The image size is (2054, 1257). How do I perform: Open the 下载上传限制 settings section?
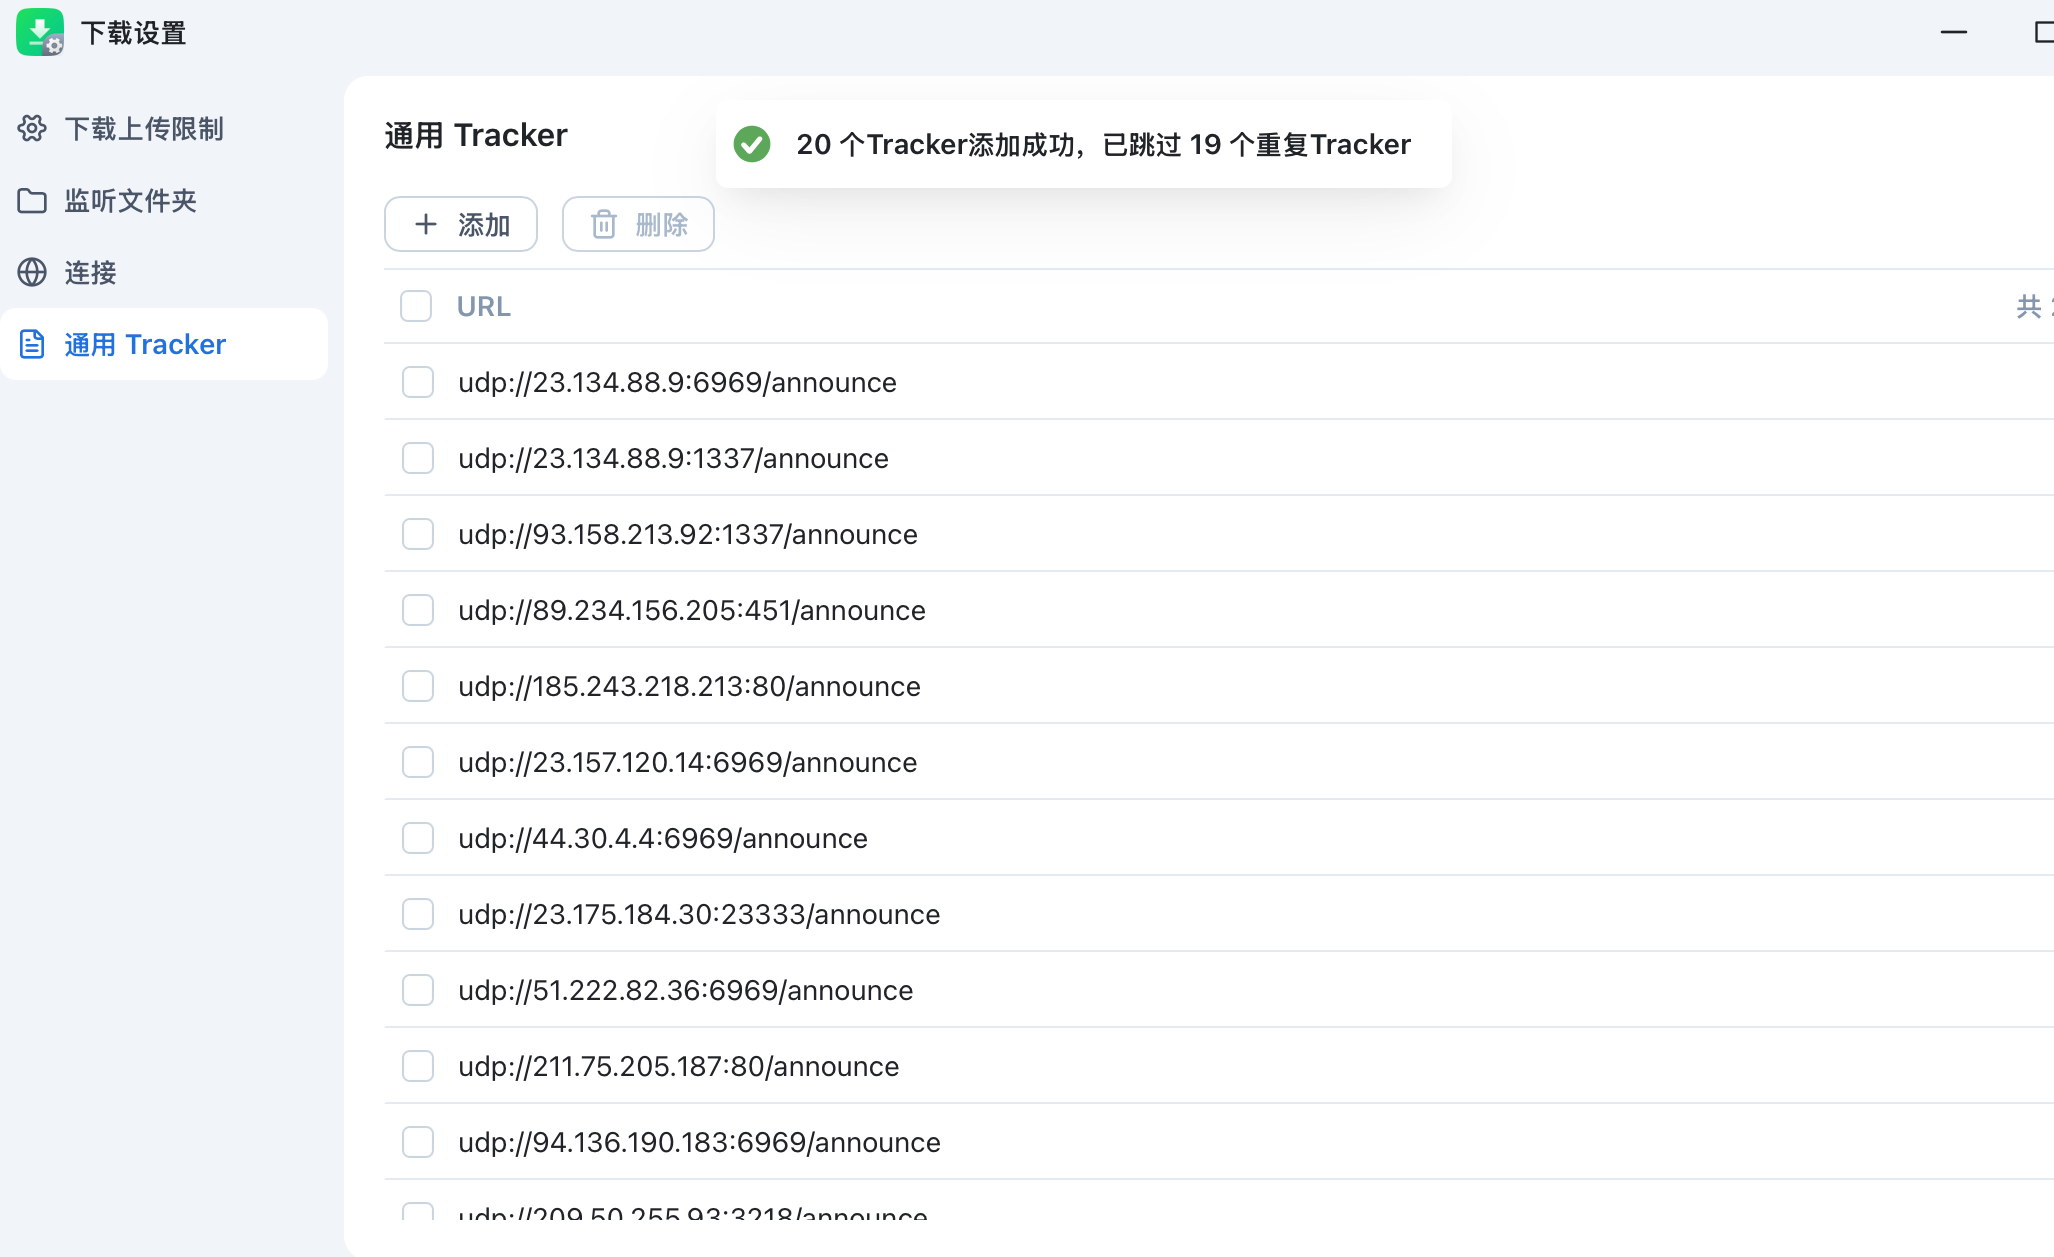tap(144, 128)
